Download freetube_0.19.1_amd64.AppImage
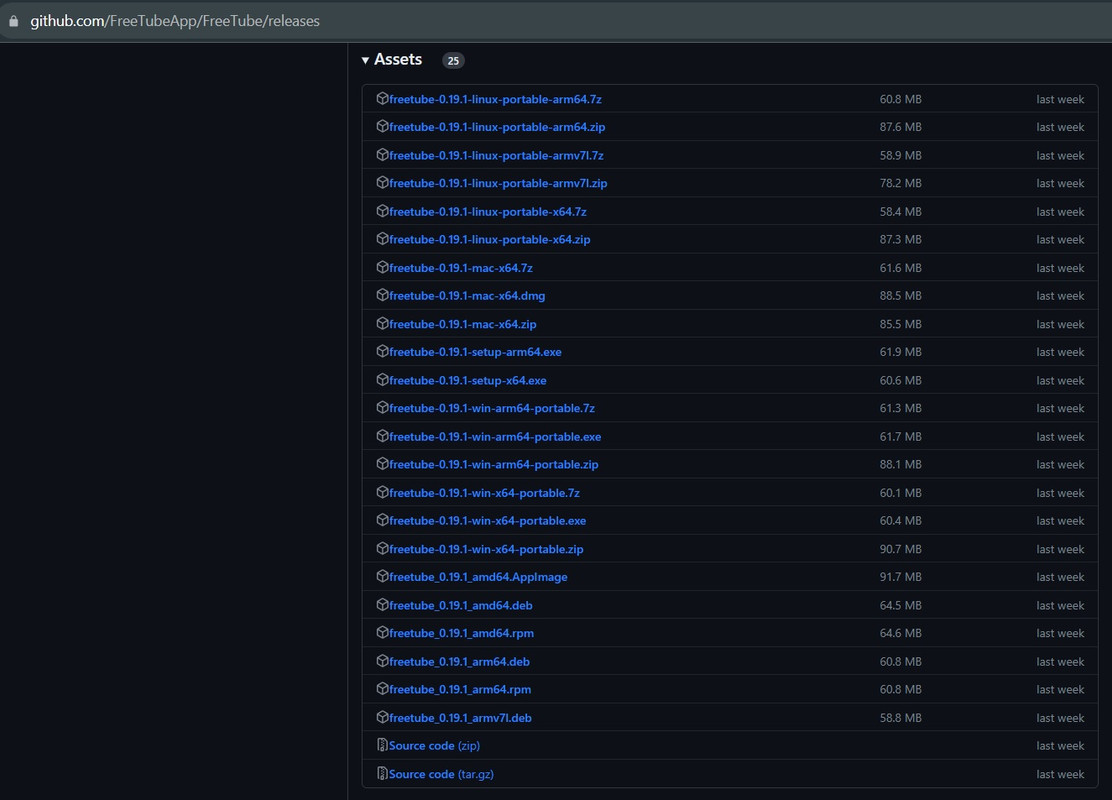The height and width of the screenshot is (800, 1112). (478, 577)
